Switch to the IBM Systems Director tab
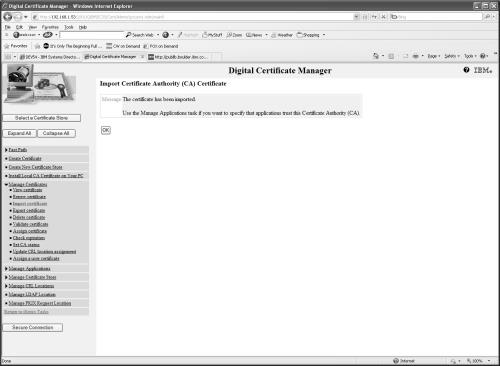The image size is (500, 366). tap(49, 57)
